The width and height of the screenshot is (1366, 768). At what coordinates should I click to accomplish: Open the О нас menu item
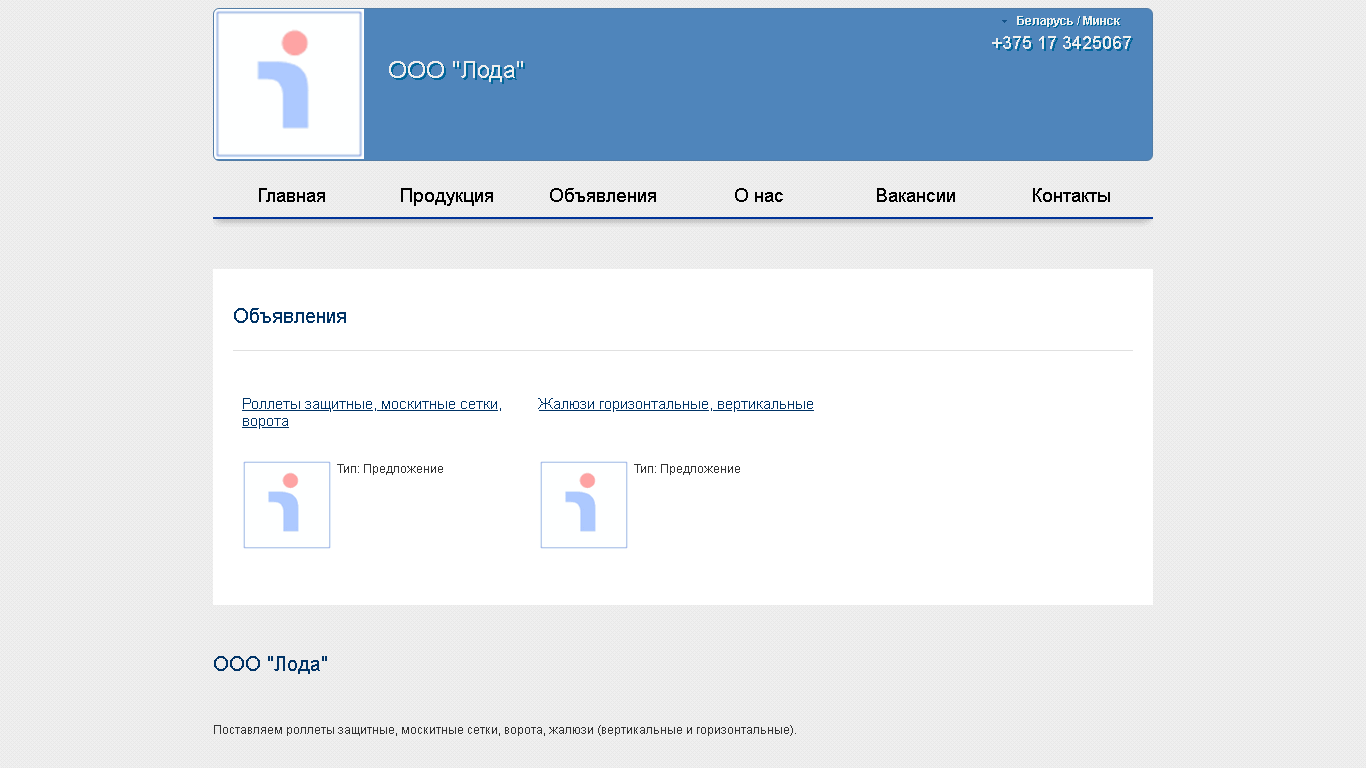click(759, 196)
